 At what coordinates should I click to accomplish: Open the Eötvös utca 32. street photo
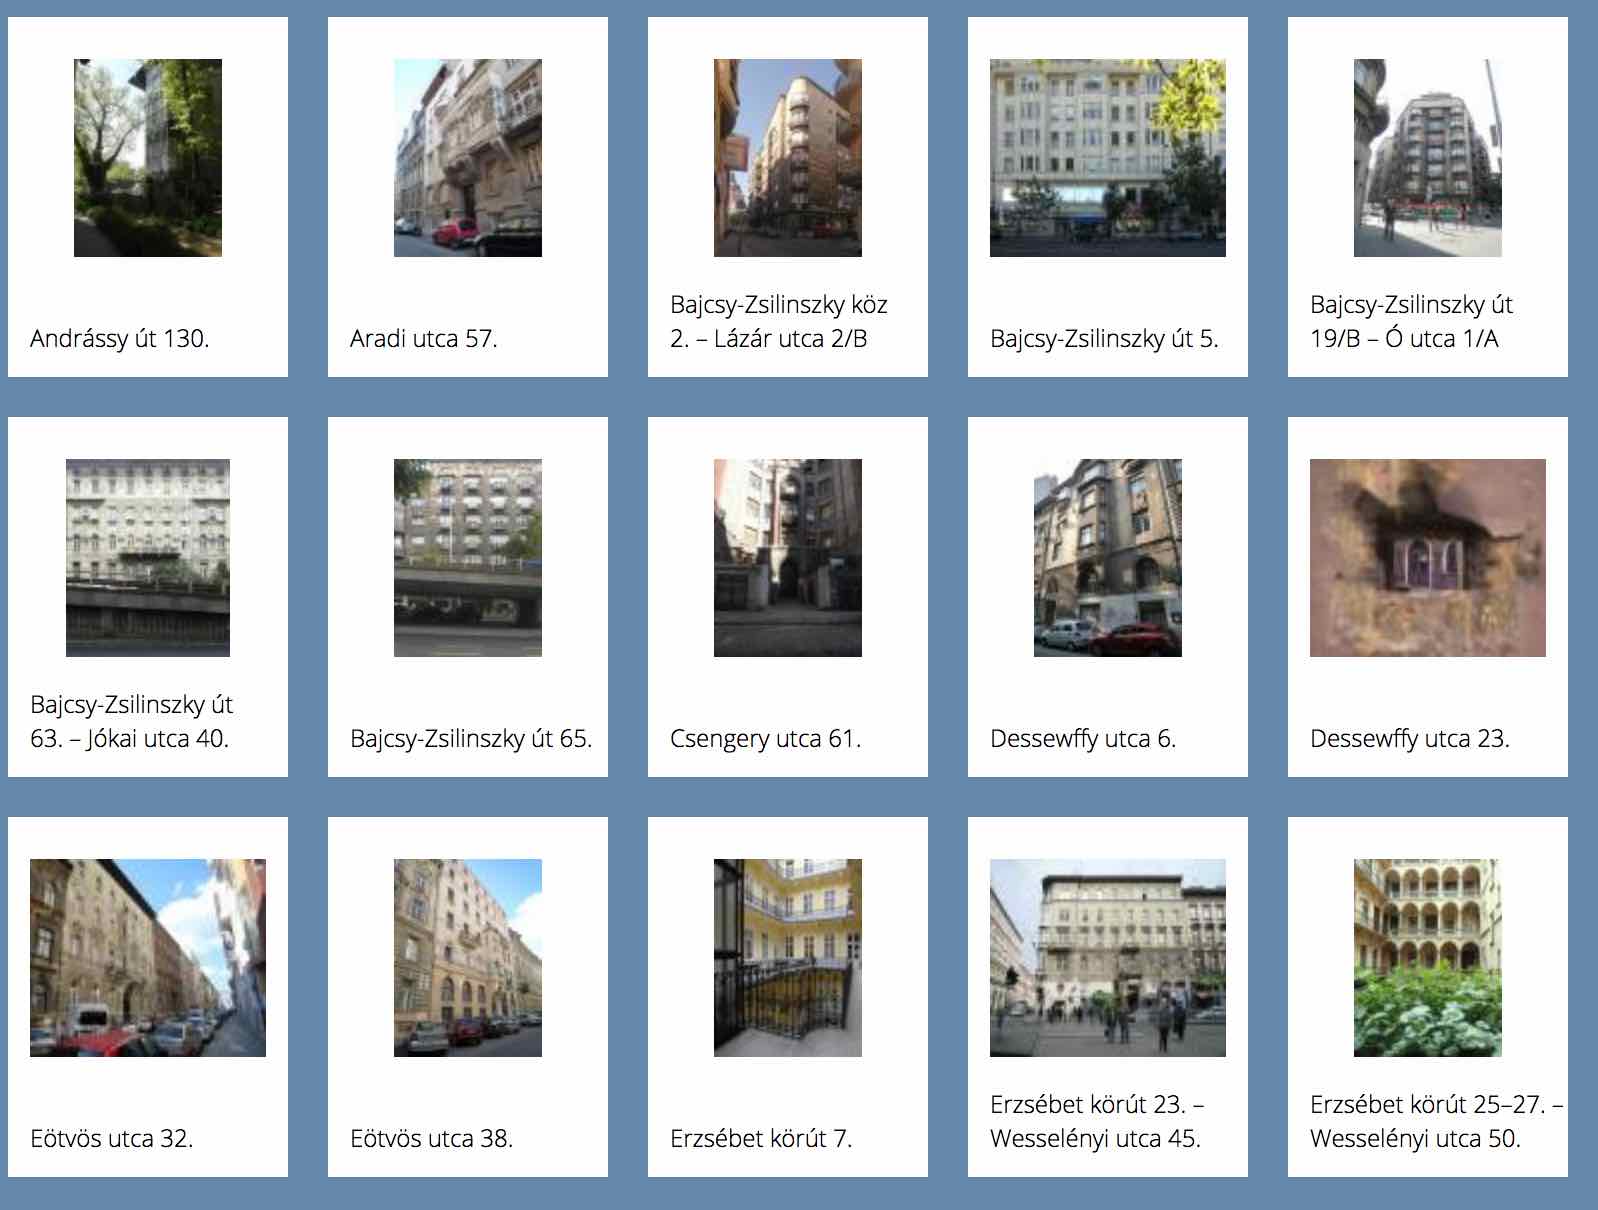coord(148,958)
